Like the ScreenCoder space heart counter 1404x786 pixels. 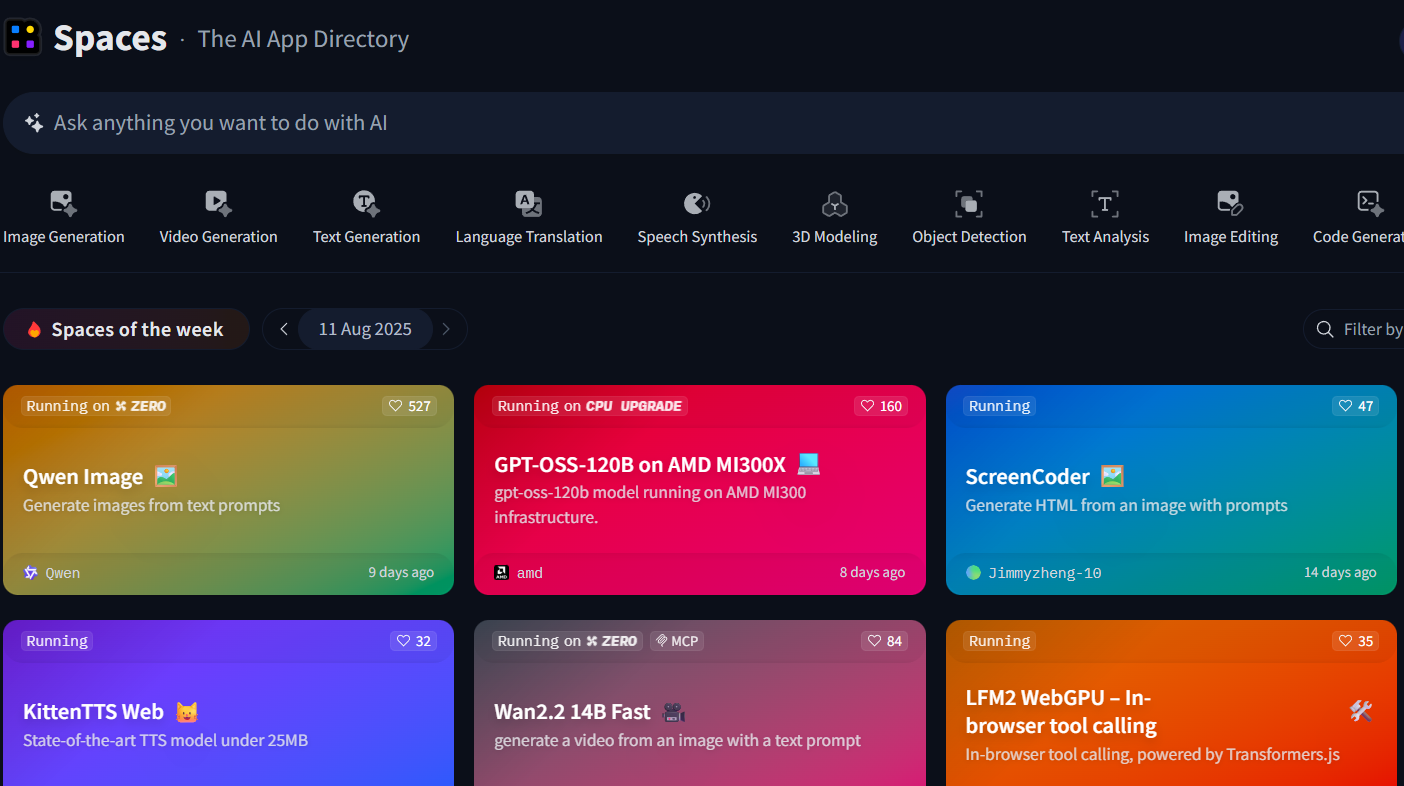(1355, 406)
